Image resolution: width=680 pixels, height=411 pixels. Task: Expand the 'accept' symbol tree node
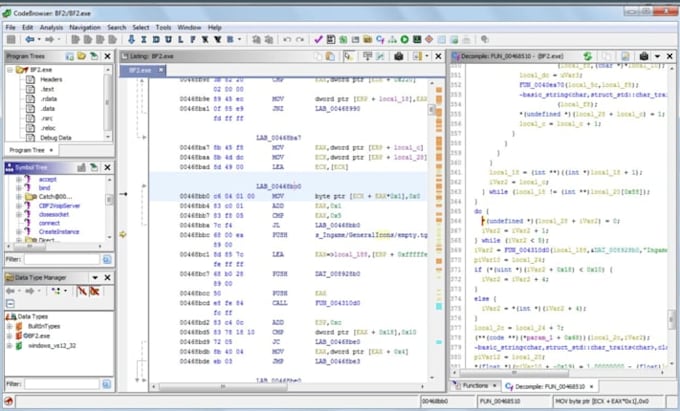18,179
